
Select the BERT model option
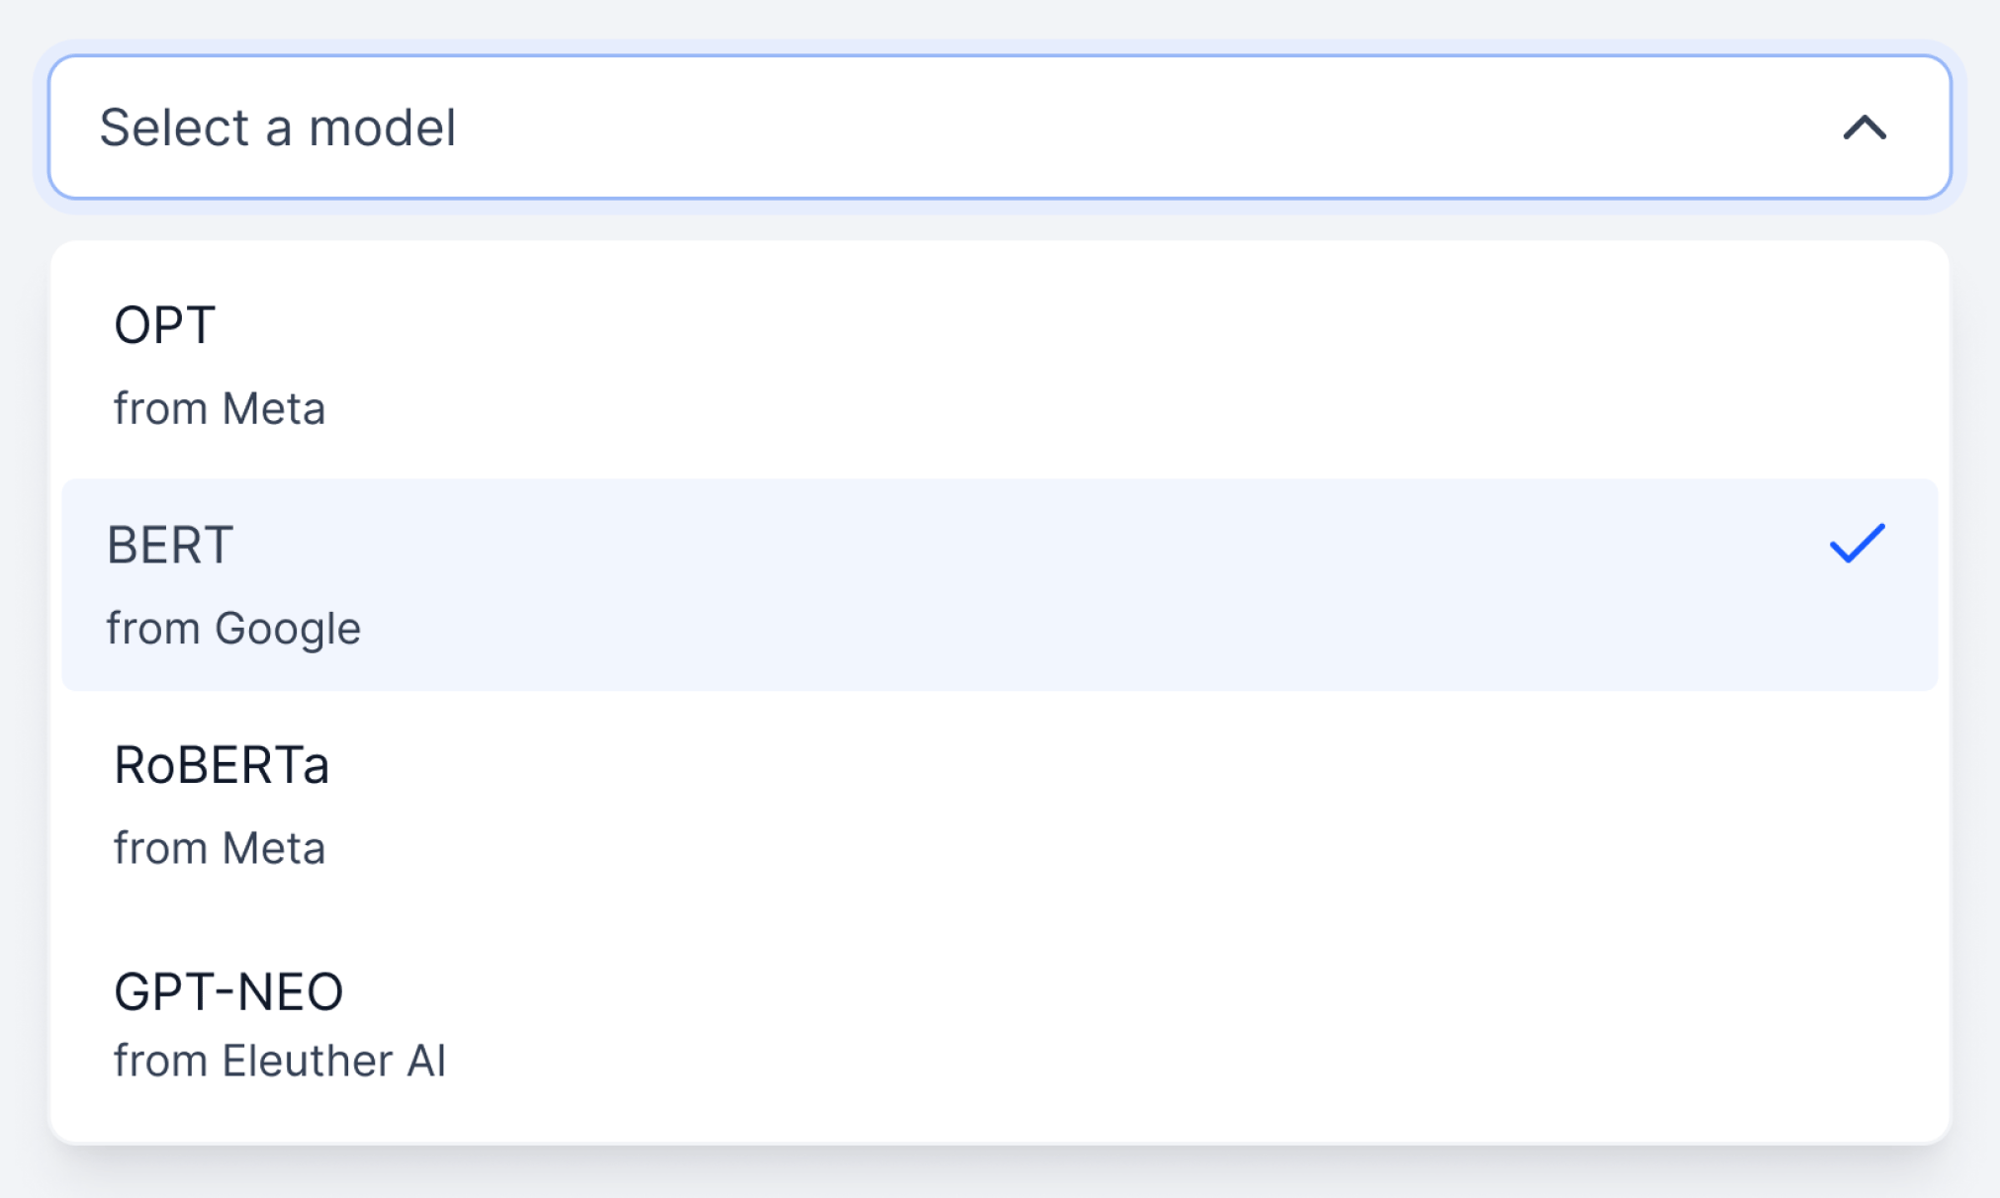pos(1000,585)
